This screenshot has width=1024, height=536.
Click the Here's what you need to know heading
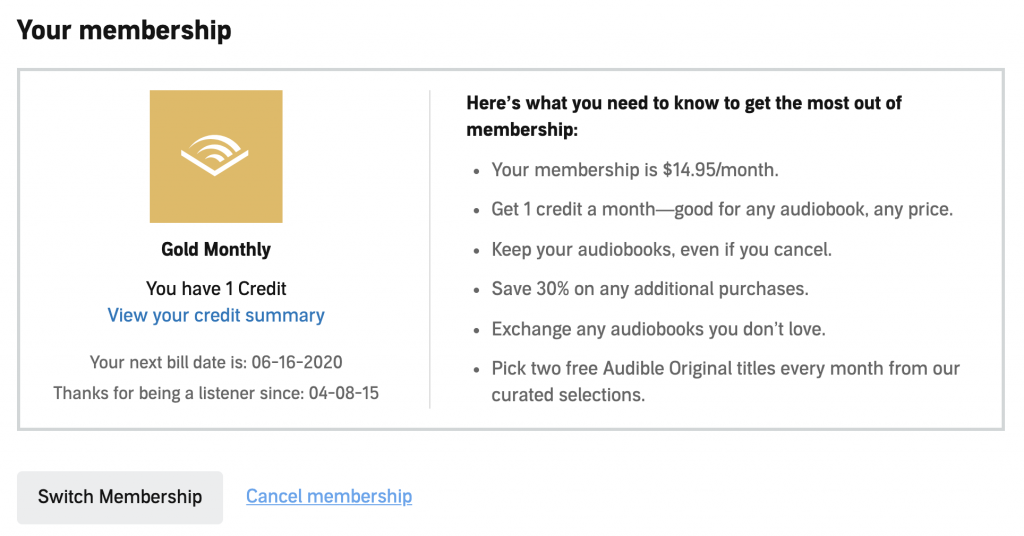tap(684, 116)
